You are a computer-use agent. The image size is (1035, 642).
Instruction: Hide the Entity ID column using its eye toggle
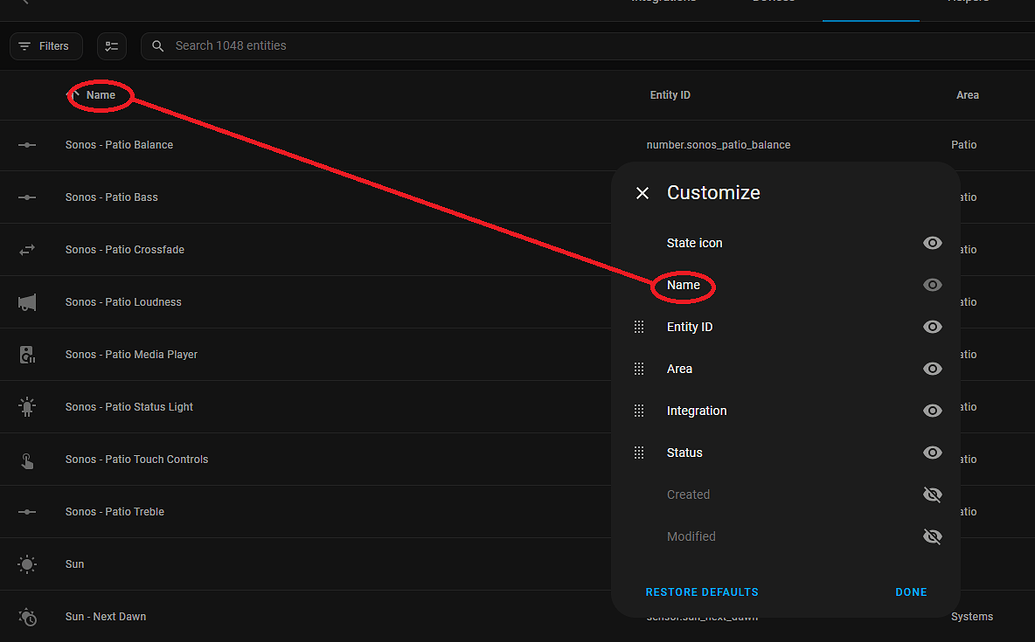click(932, 326)
